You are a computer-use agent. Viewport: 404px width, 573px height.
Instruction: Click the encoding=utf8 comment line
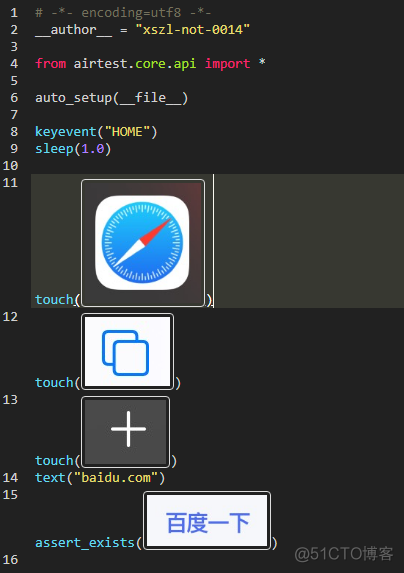pos(123,13)
